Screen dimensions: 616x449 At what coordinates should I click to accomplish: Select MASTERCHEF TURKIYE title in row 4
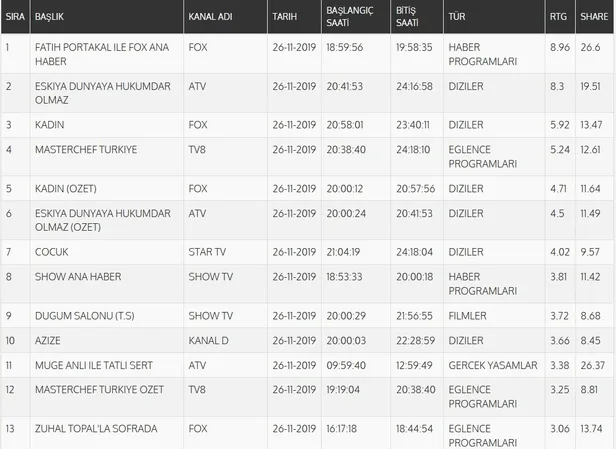click(x=86, y=150)
